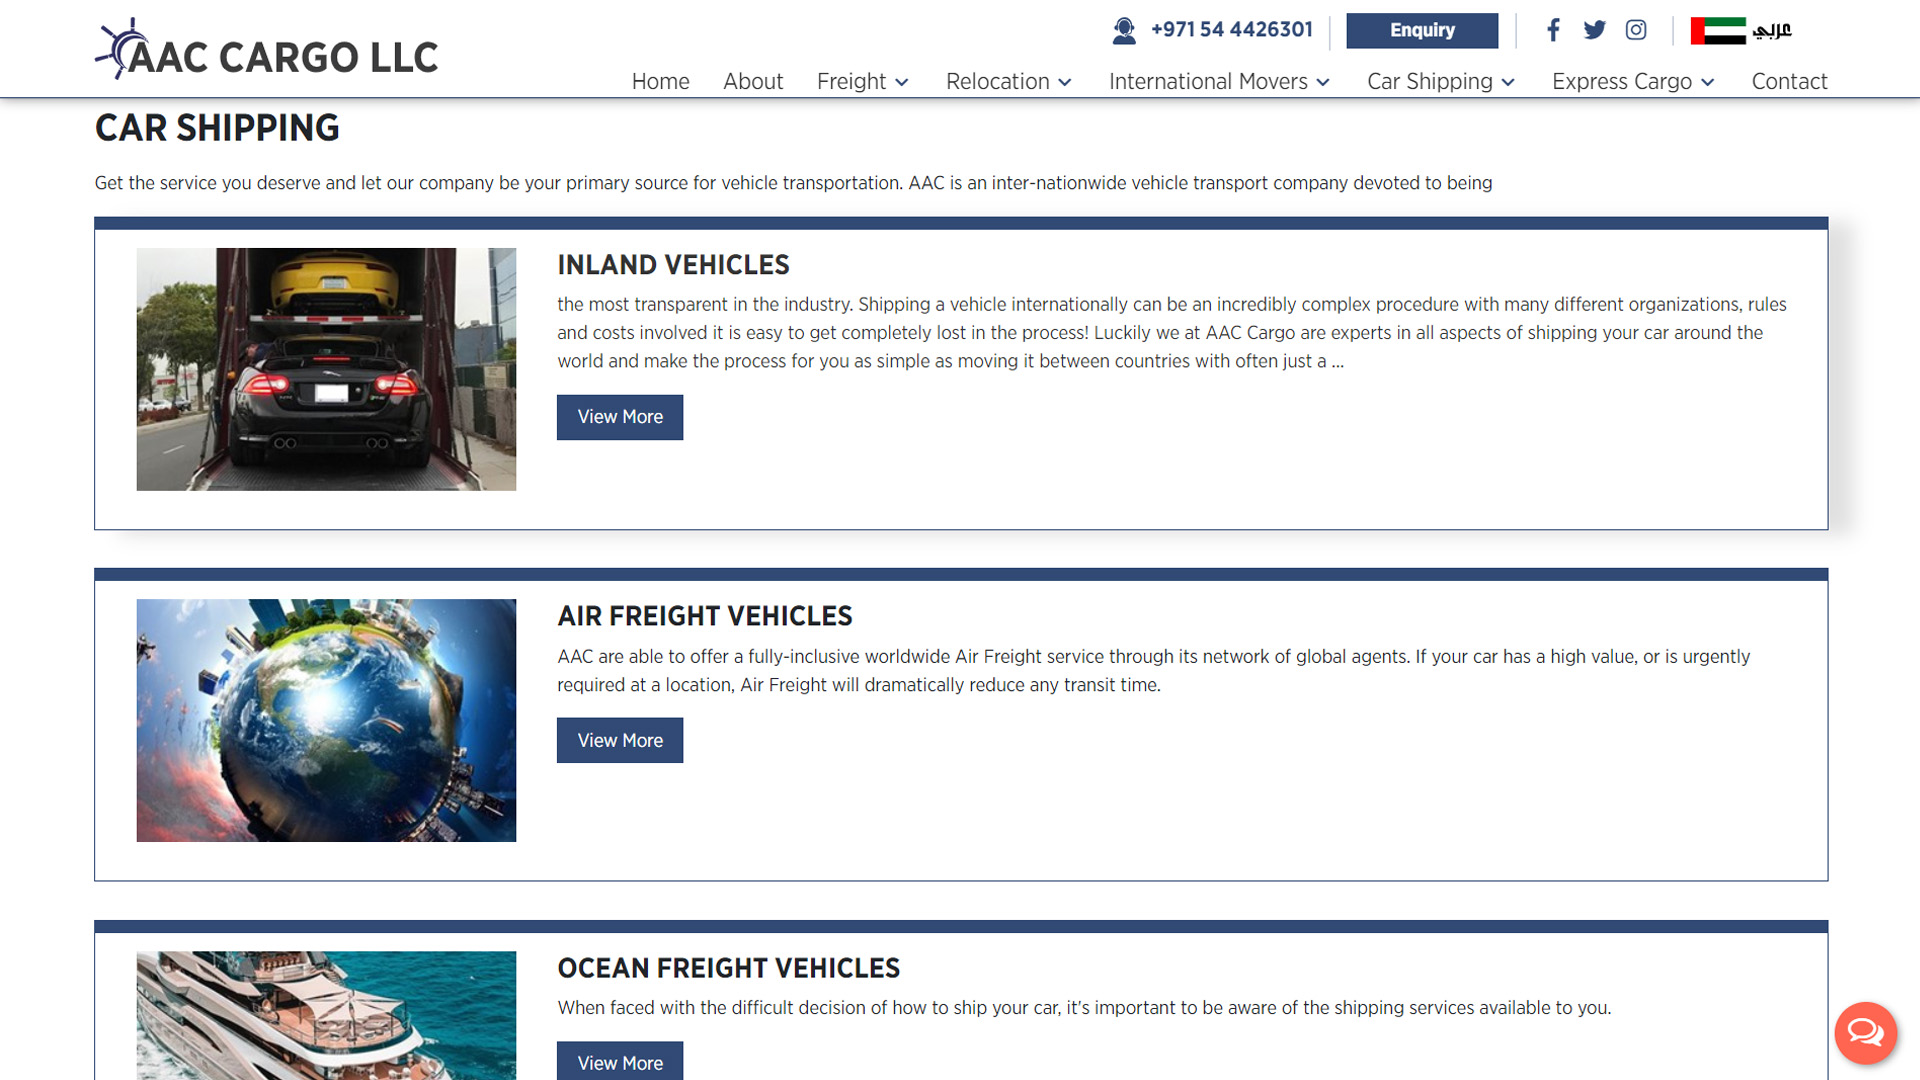Open the About menu item

(x=753, y=82)
